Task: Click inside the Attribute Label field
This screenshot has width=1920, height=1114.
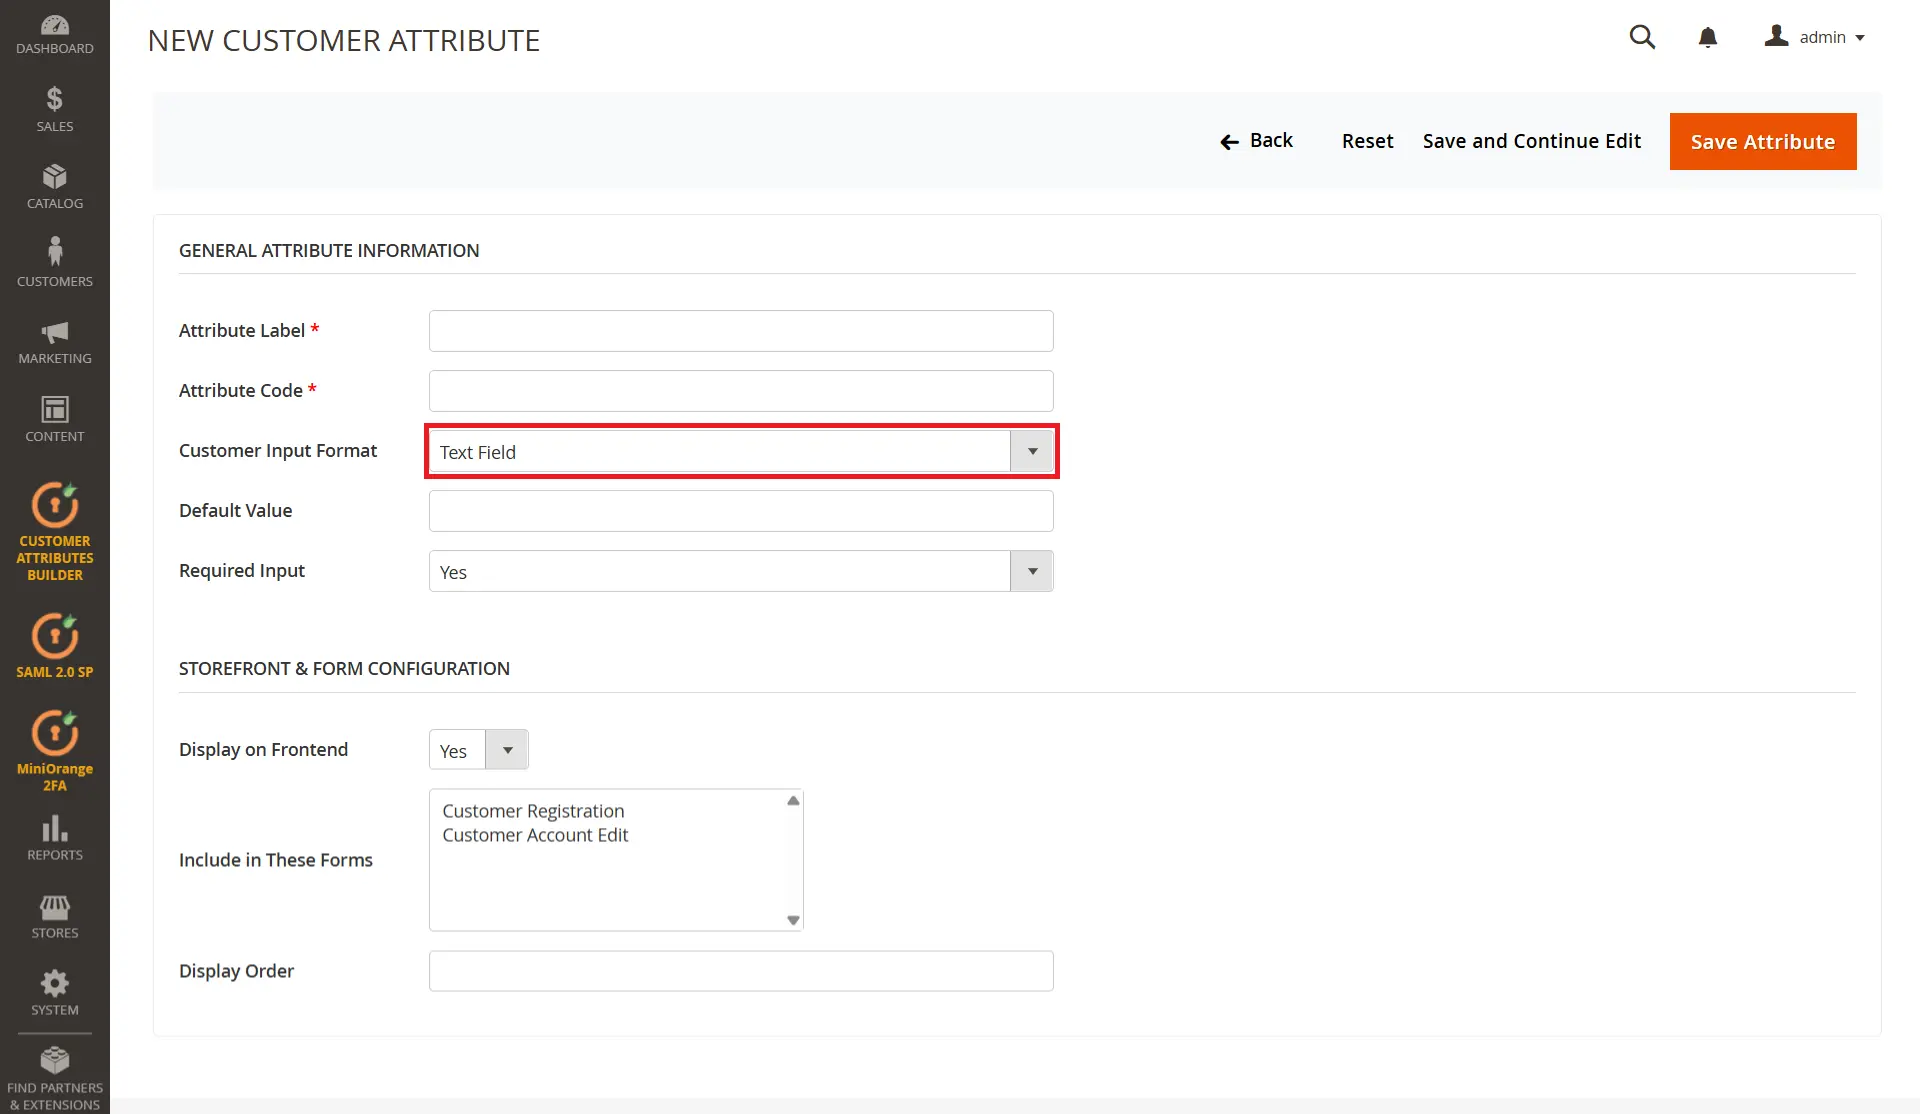Action: coord(740,330)
